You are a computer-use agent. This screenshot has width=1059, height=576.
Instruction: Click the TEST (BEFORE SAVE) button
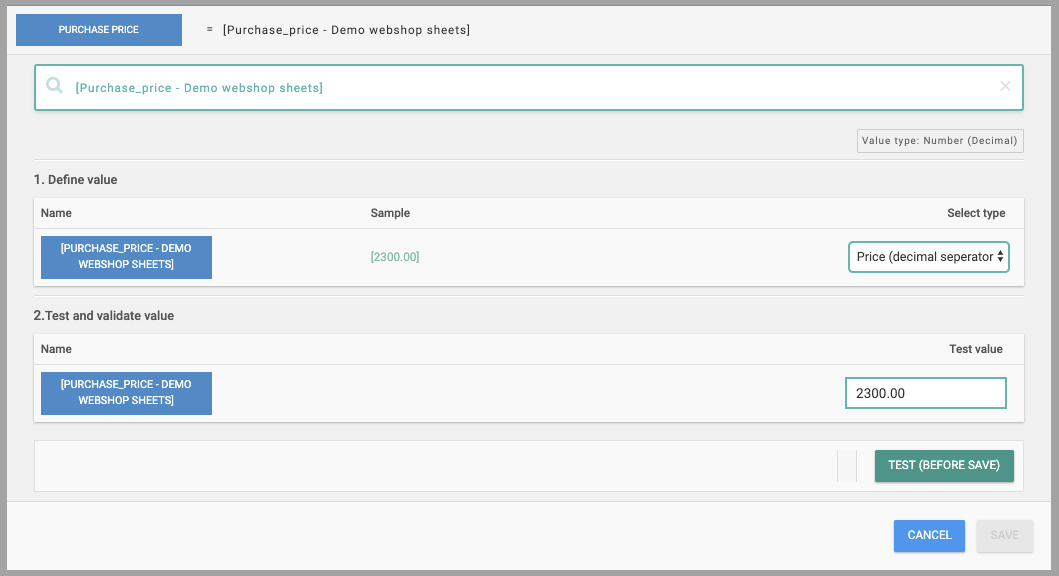944,465
